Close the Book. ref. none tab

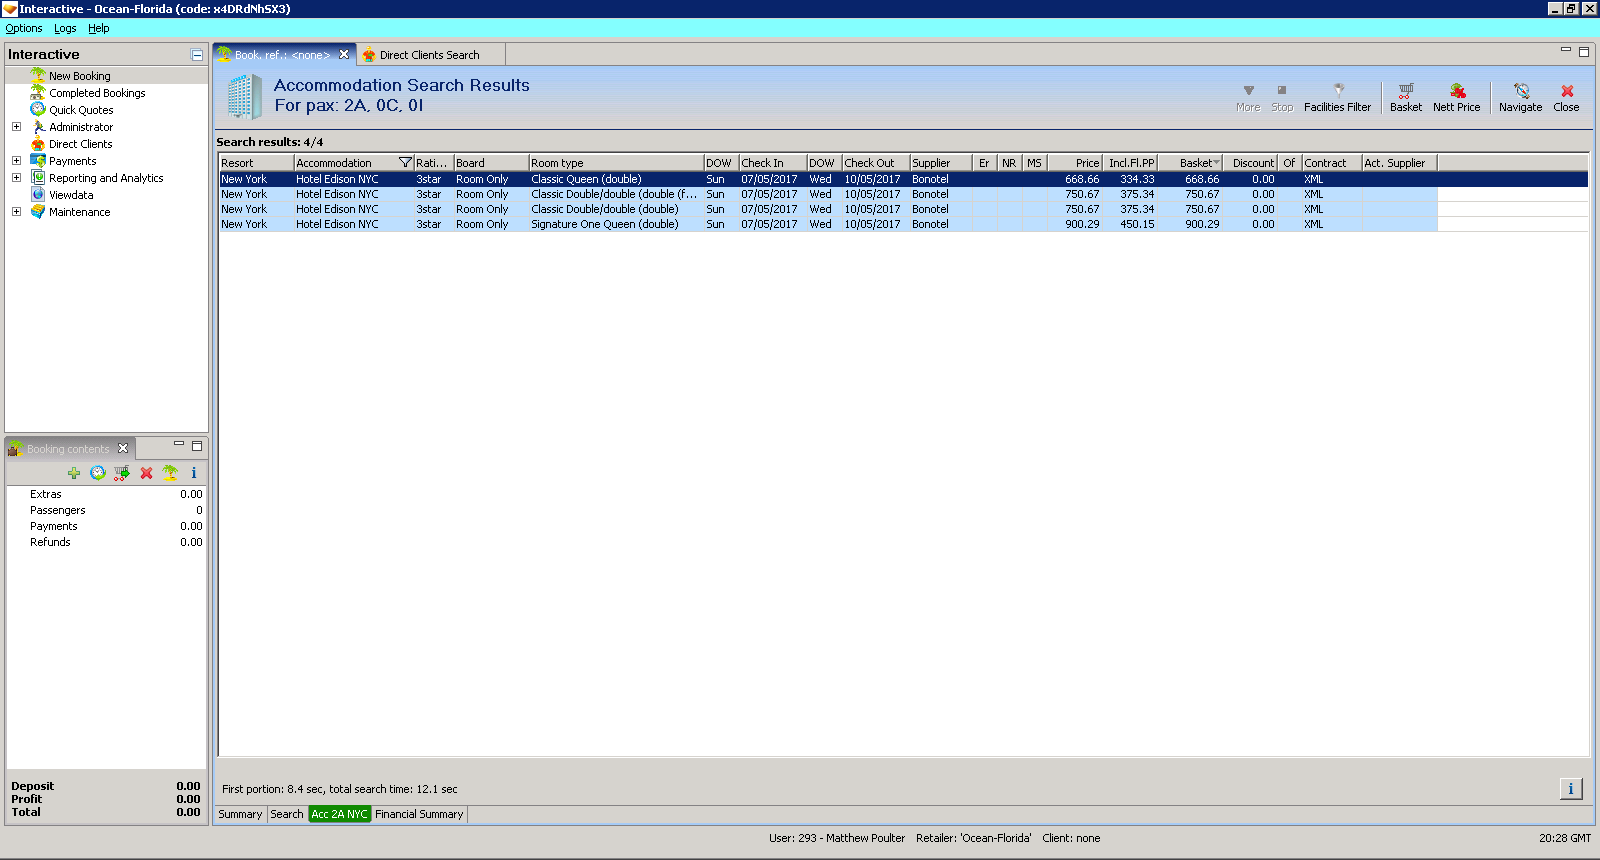point(344,55)
